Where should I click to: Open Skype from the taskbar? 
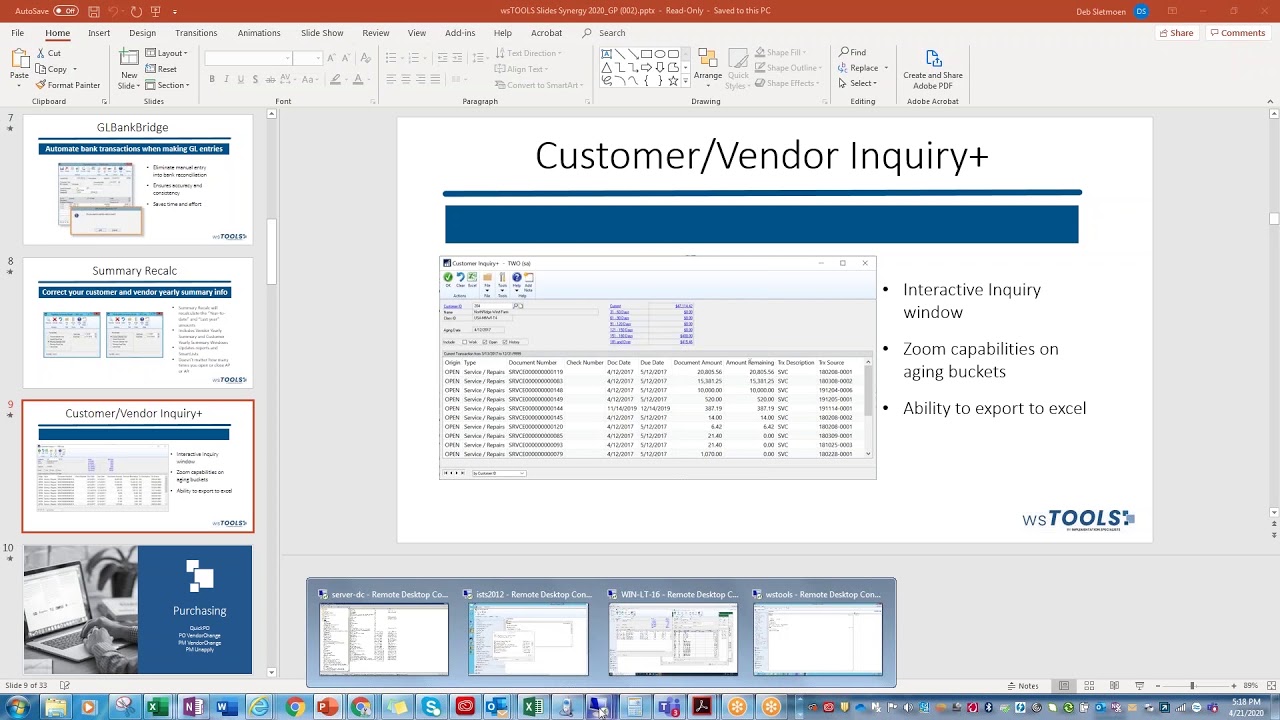point(431,708)
